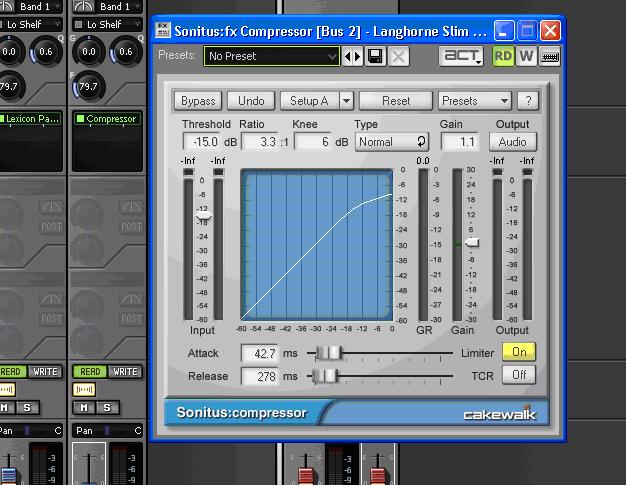
Task: Click the Reset button
Action: tap(396, 101)
